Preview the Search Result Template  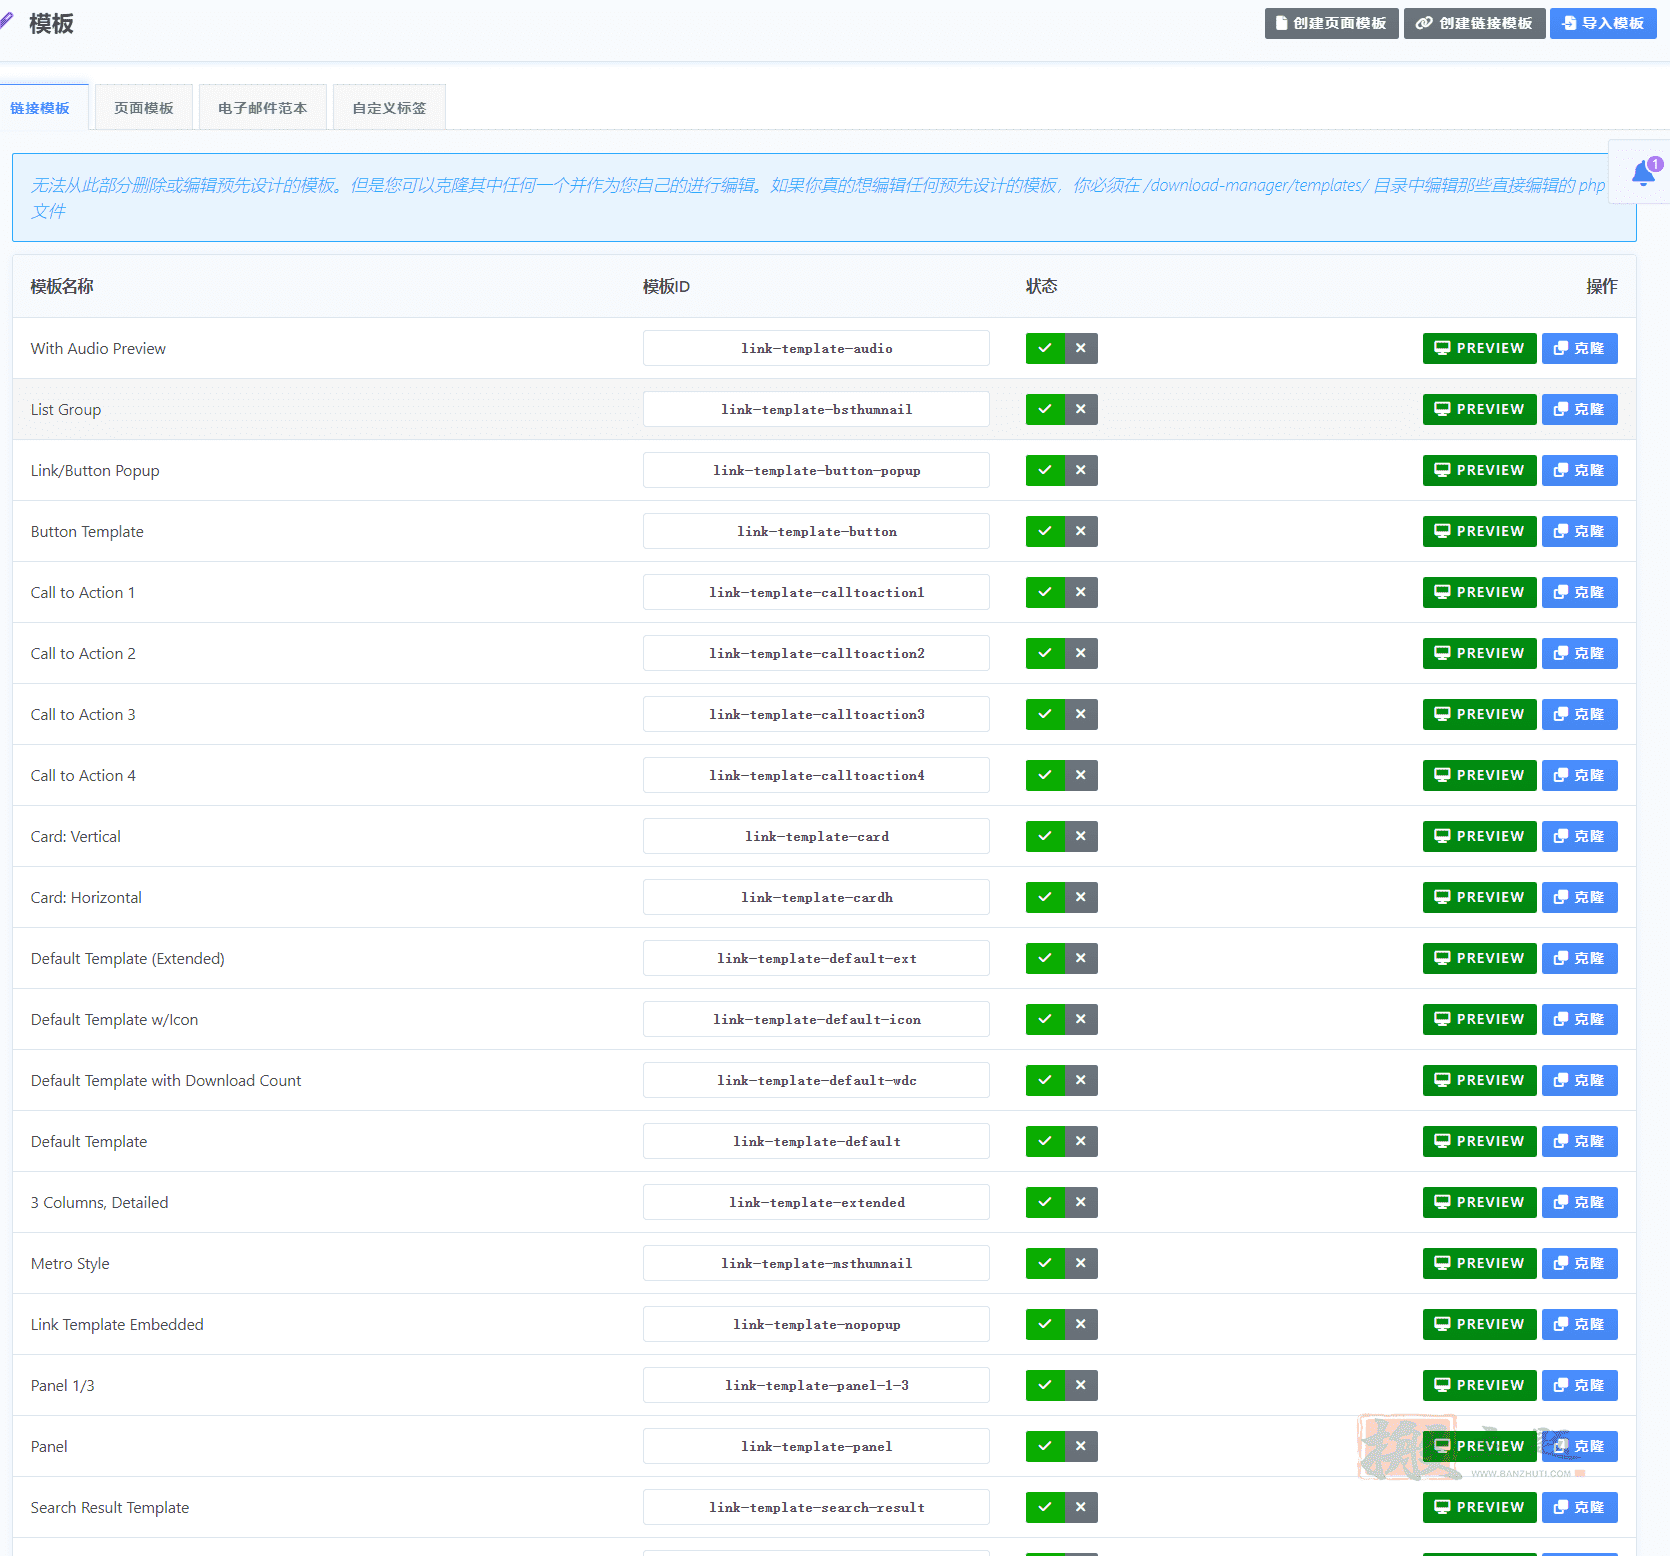click(1479, 1507)
